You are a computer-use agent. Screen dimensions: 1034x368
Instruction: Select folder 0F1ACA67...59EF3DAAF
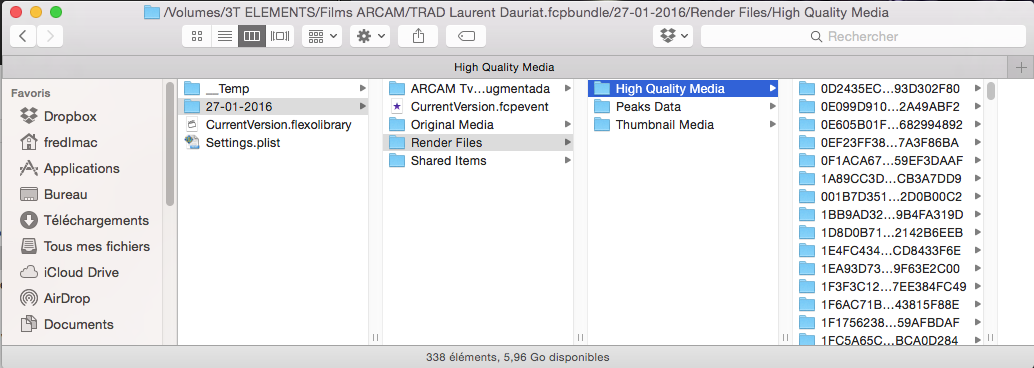tap(888, 160)
